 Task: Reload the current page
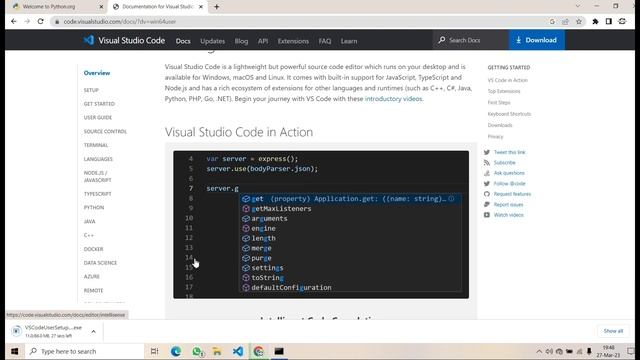pyautogui.click(x=40, y=21)
